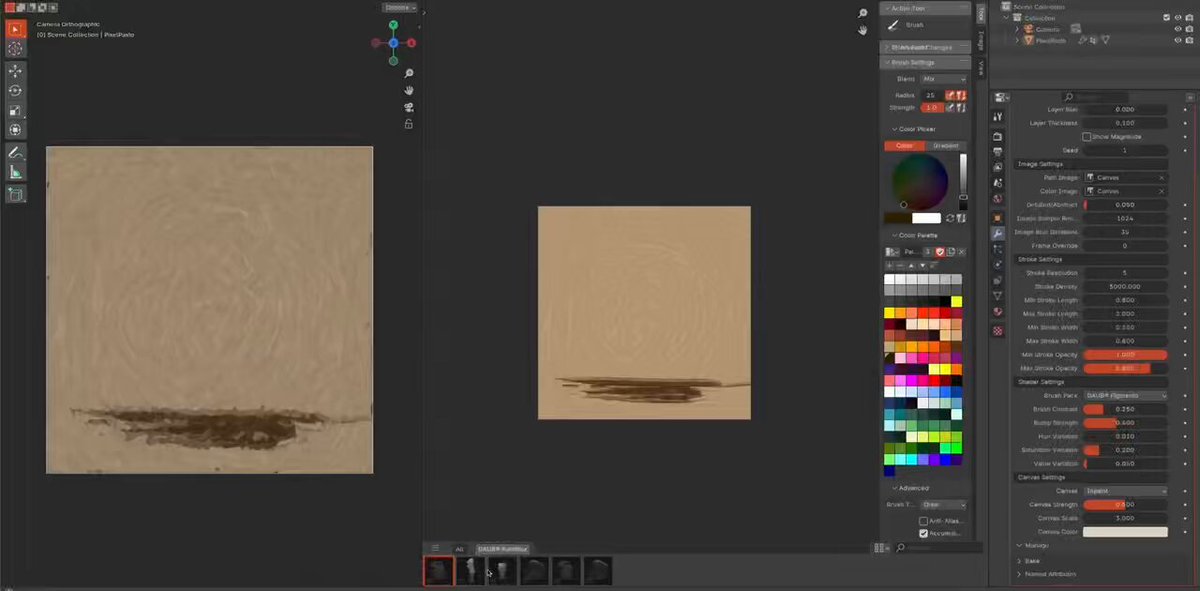Open the Brush Pack dropdown
This screenshot has height=591, width=1200.
coord(1125,395)
